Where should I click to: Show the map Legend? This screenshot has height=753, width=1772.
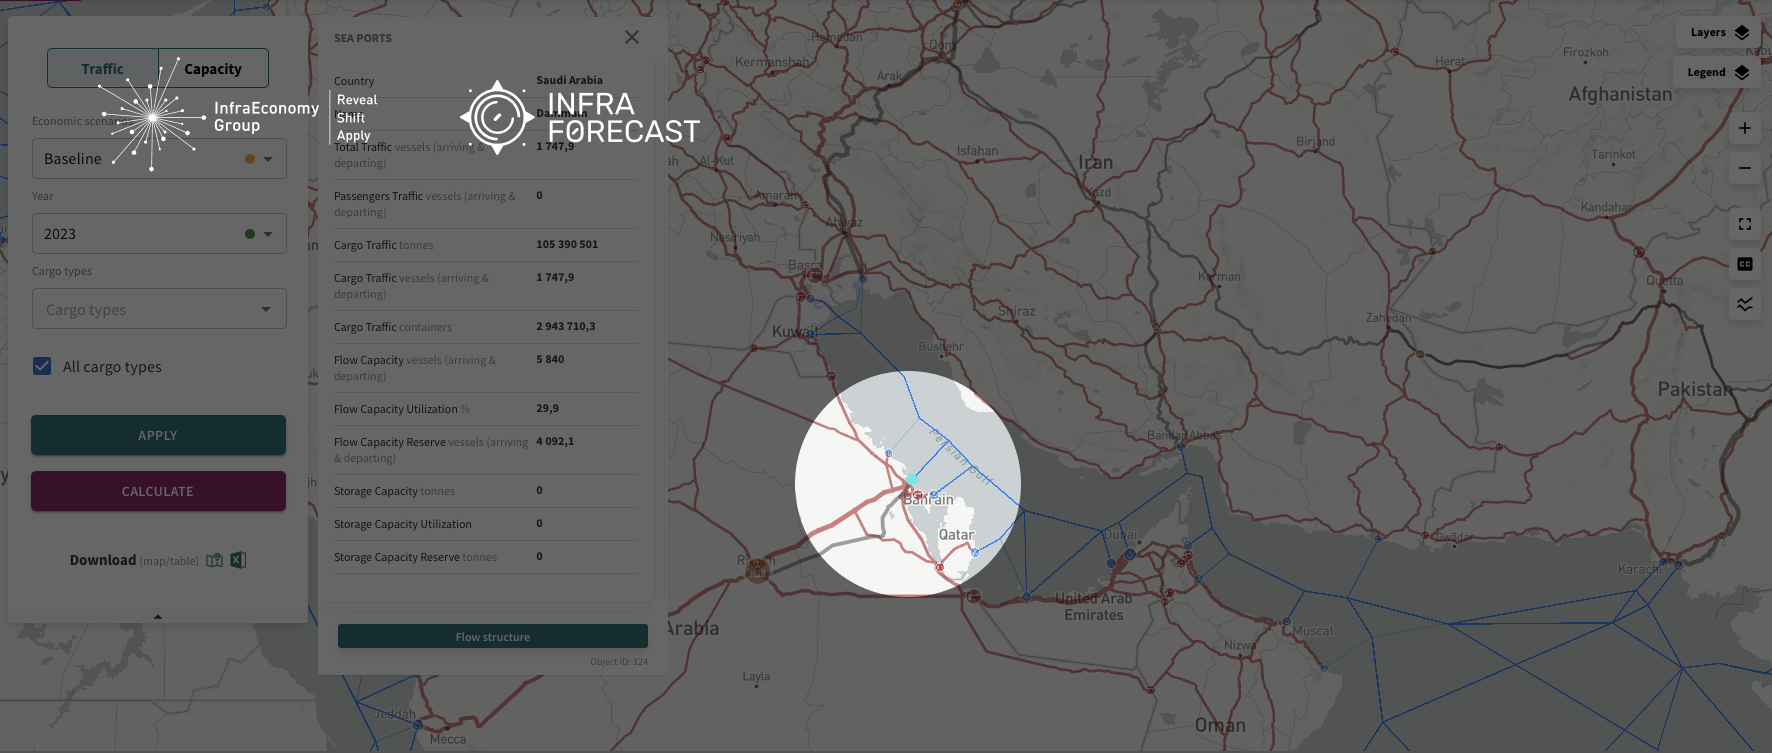[1716, 72]
